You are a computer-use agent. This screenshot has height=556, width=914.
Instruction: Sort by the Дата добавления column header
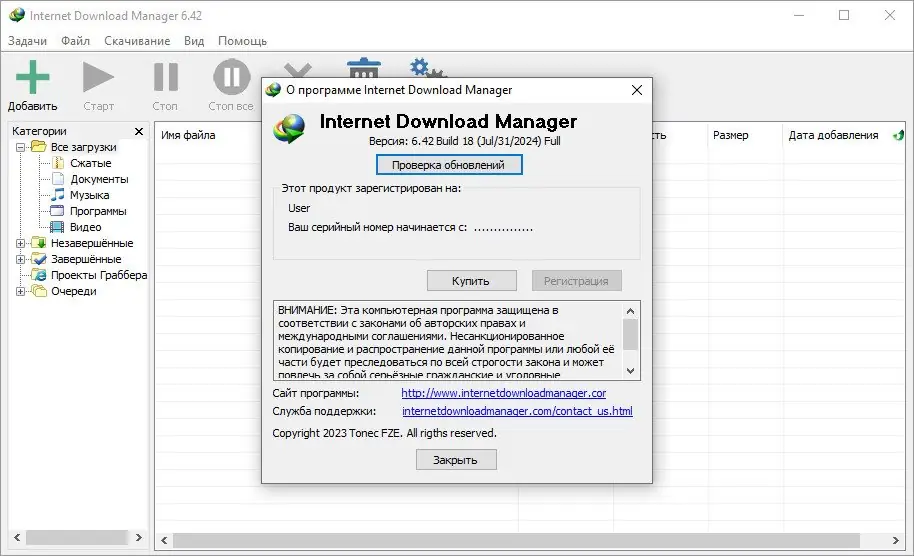pyautogui.click(x=834, y=135)
